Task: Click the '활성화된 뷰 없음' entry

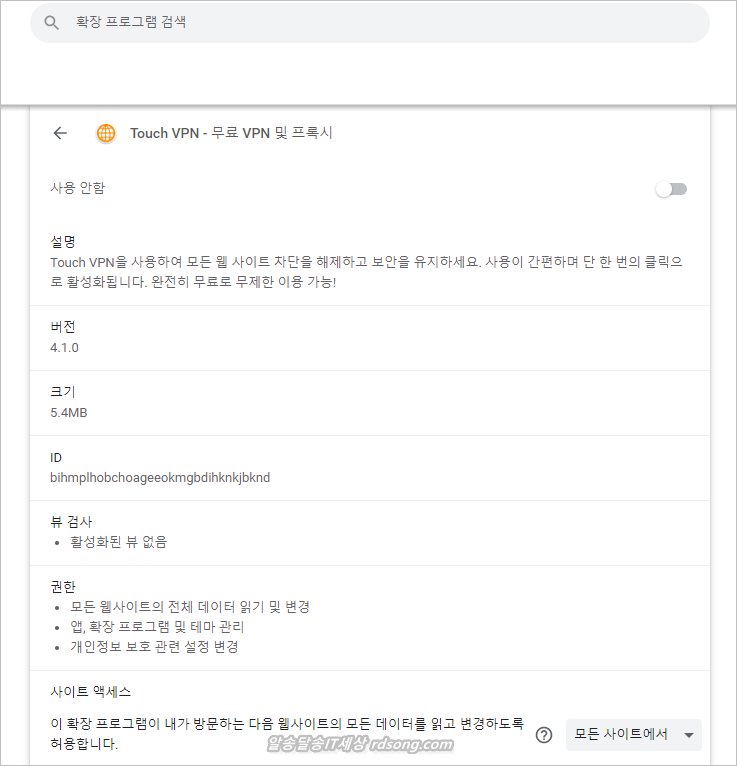Action: [x=118, y=542]
